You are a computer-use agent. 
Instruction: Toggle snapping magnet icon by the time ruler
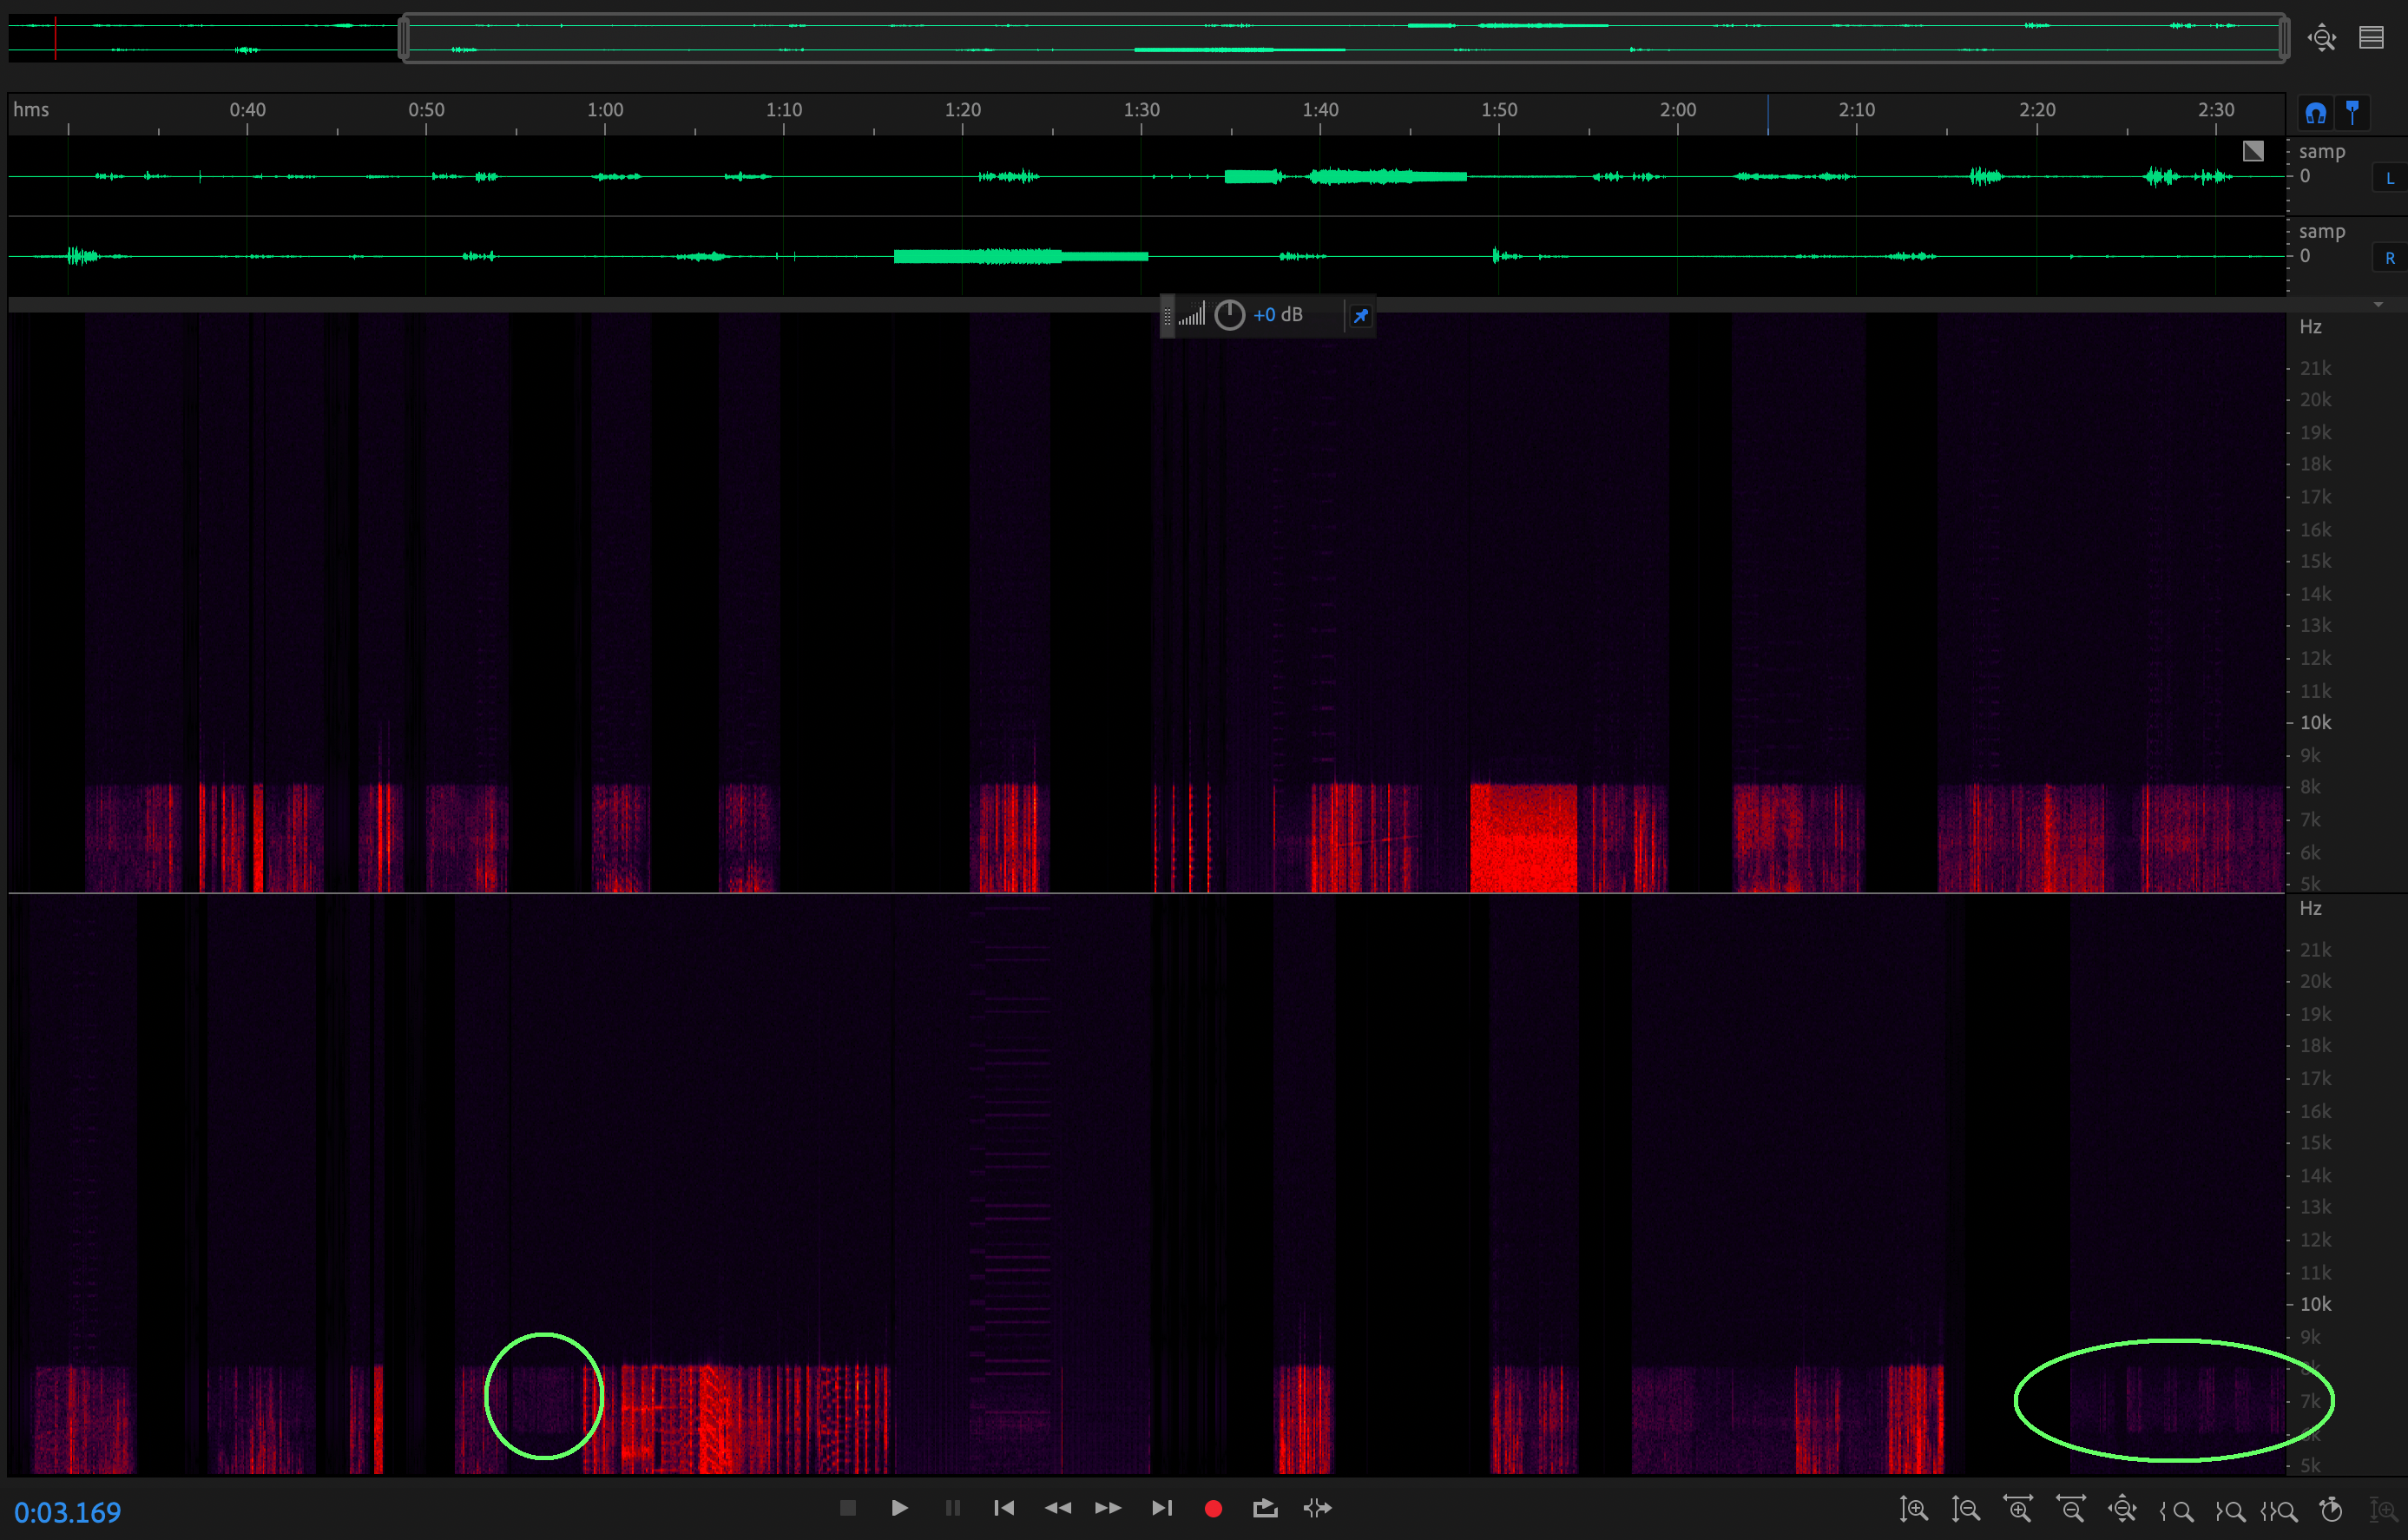(x=2315, y=113)
